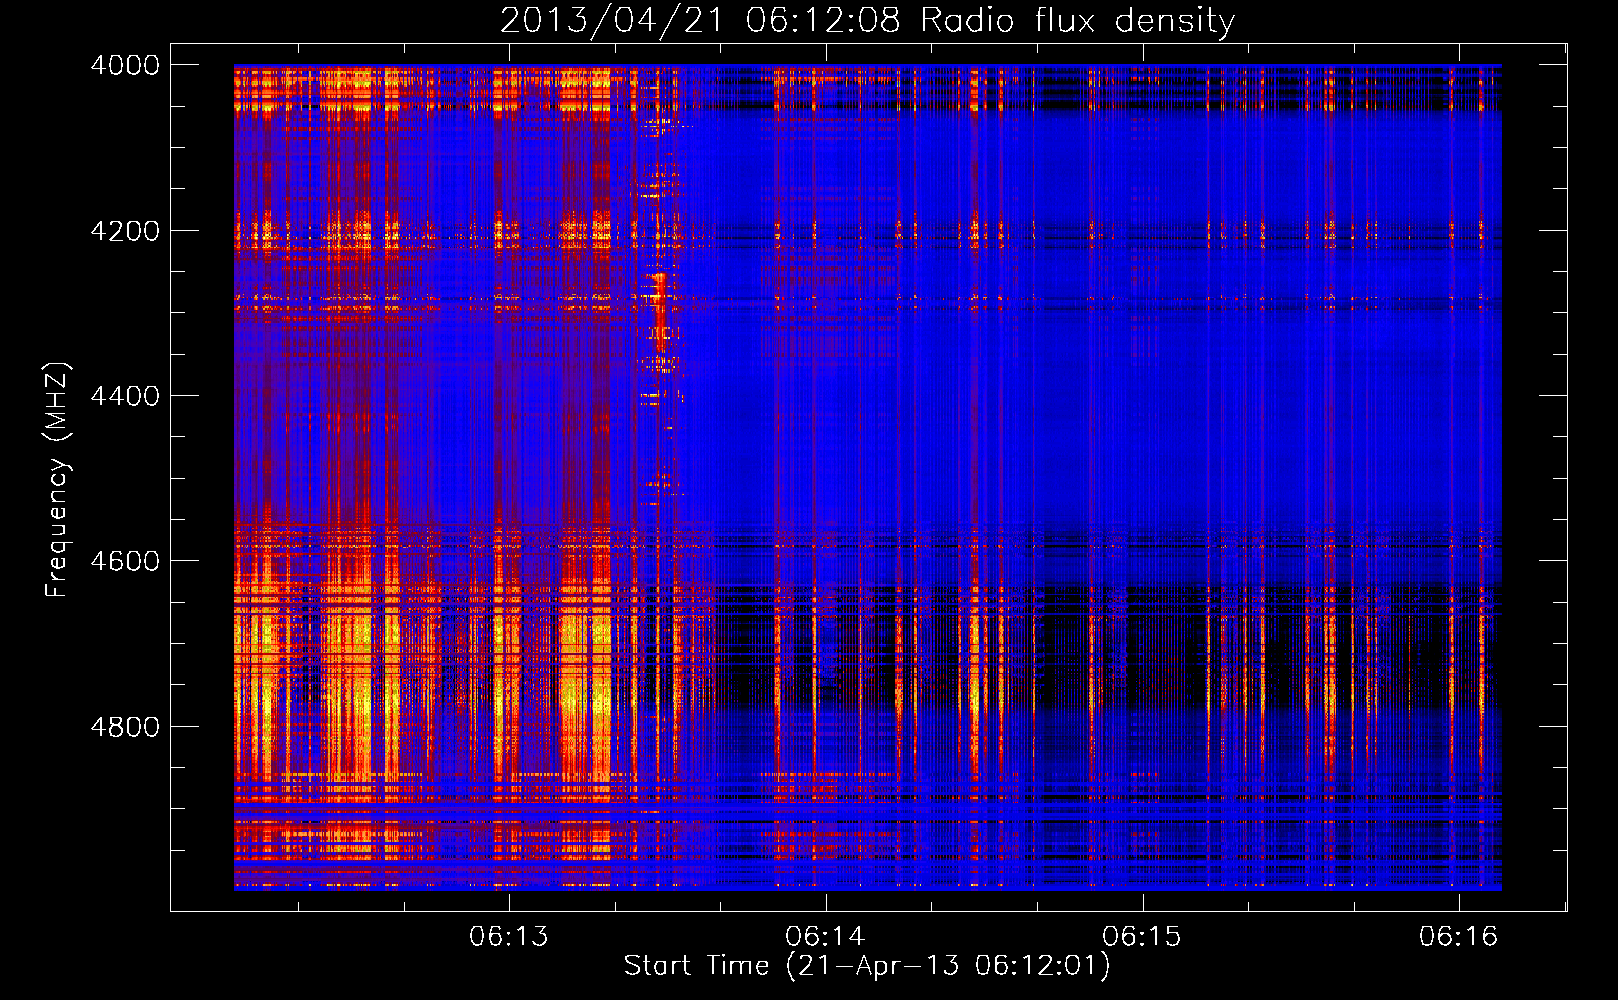This screenshot has width=1618, height=1000.
Task: Click the 06:14 time tick label
Action: click(825, 936)
